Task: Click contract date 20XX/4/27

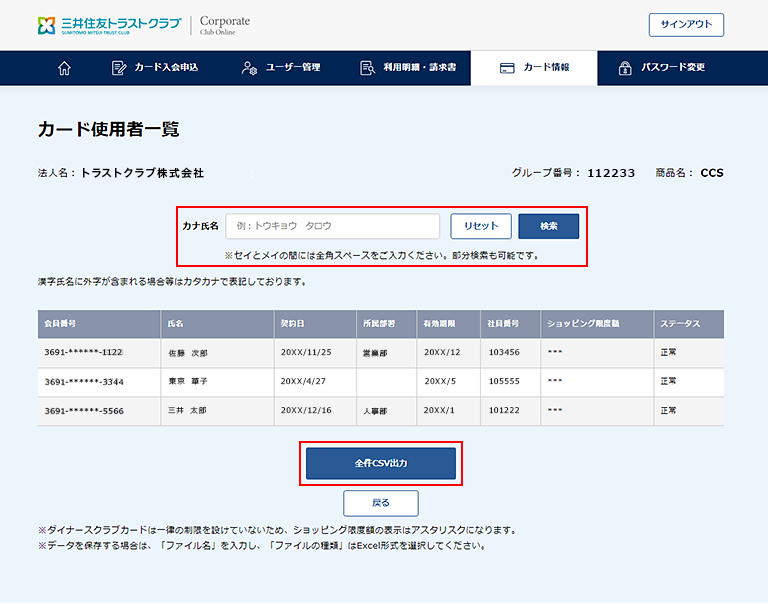Action: pos(303,381)
